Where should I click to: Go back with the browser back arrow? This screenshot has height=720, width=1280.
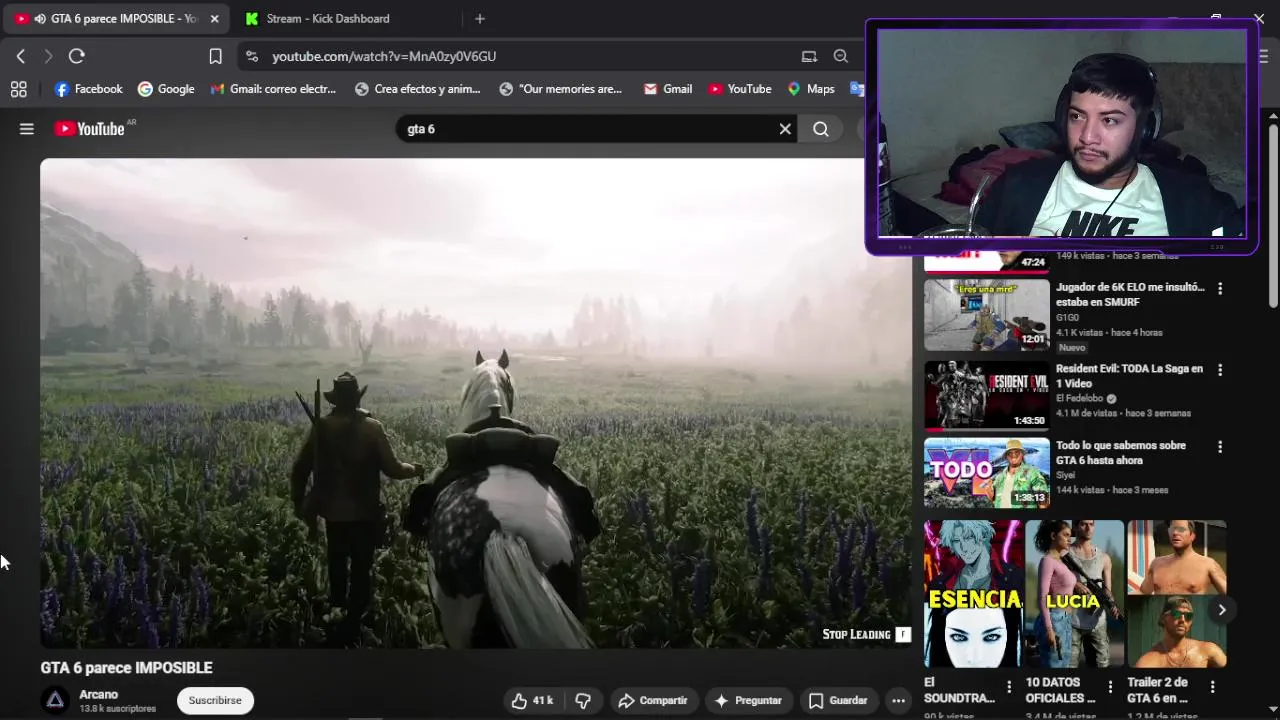[20, 56]
